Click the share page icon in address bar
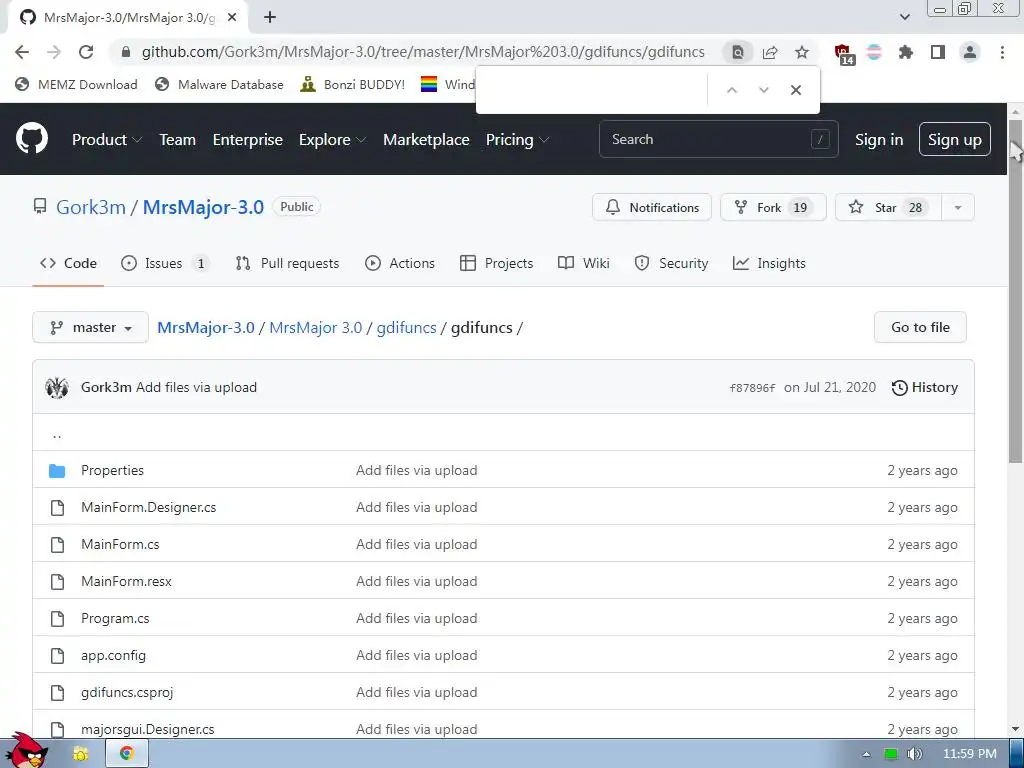 (770, 52)
